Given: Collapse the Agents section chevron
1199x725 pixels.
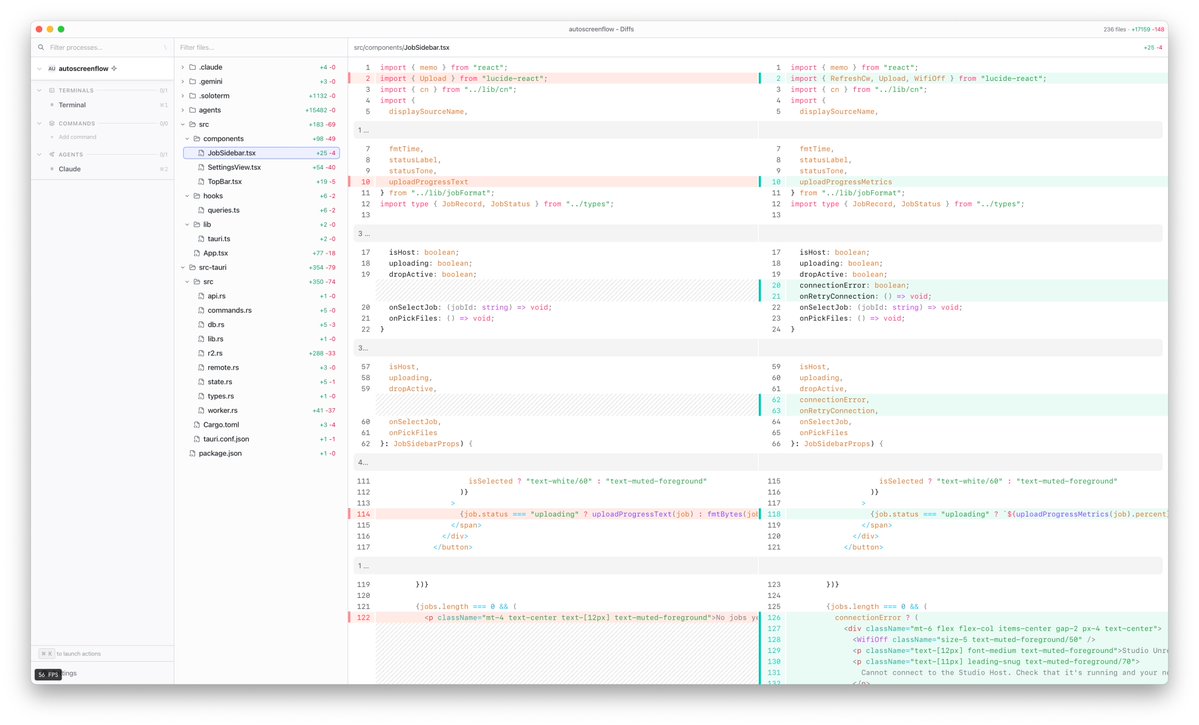Looking at the screenshot, I should (40, 154).
